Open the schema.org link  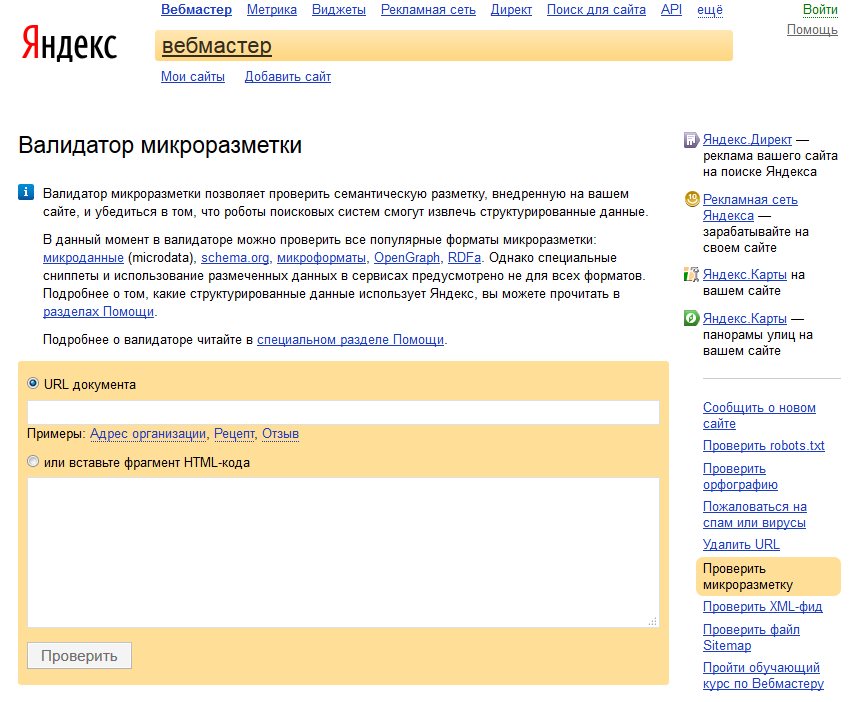pyautogui.click(x=235, y=257)
